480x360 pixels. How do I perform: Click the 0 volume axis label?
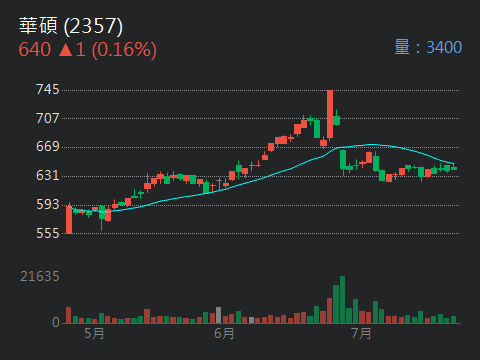[x=56, y=322]
